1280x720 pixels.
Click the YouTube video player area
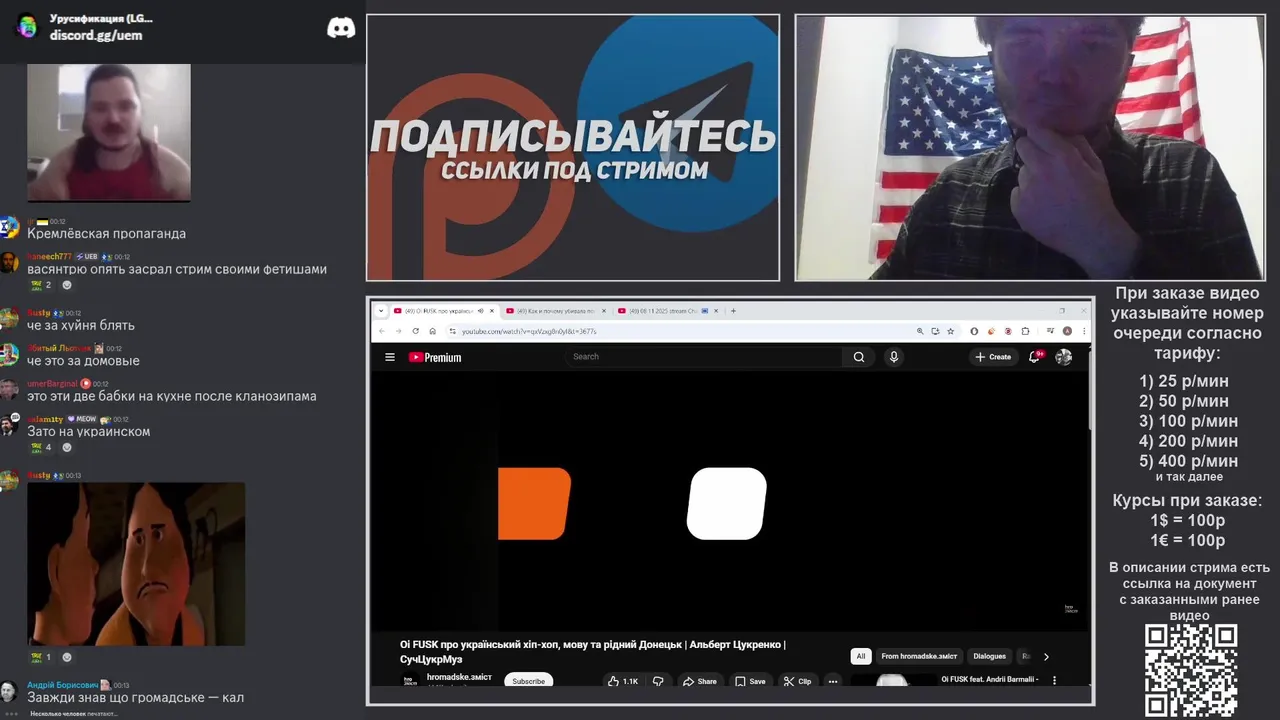click(x=730, y=500)
